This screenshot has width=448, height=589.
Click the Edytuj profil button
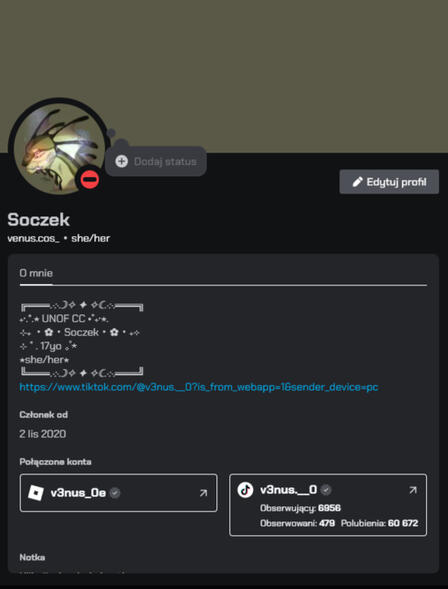389,182
